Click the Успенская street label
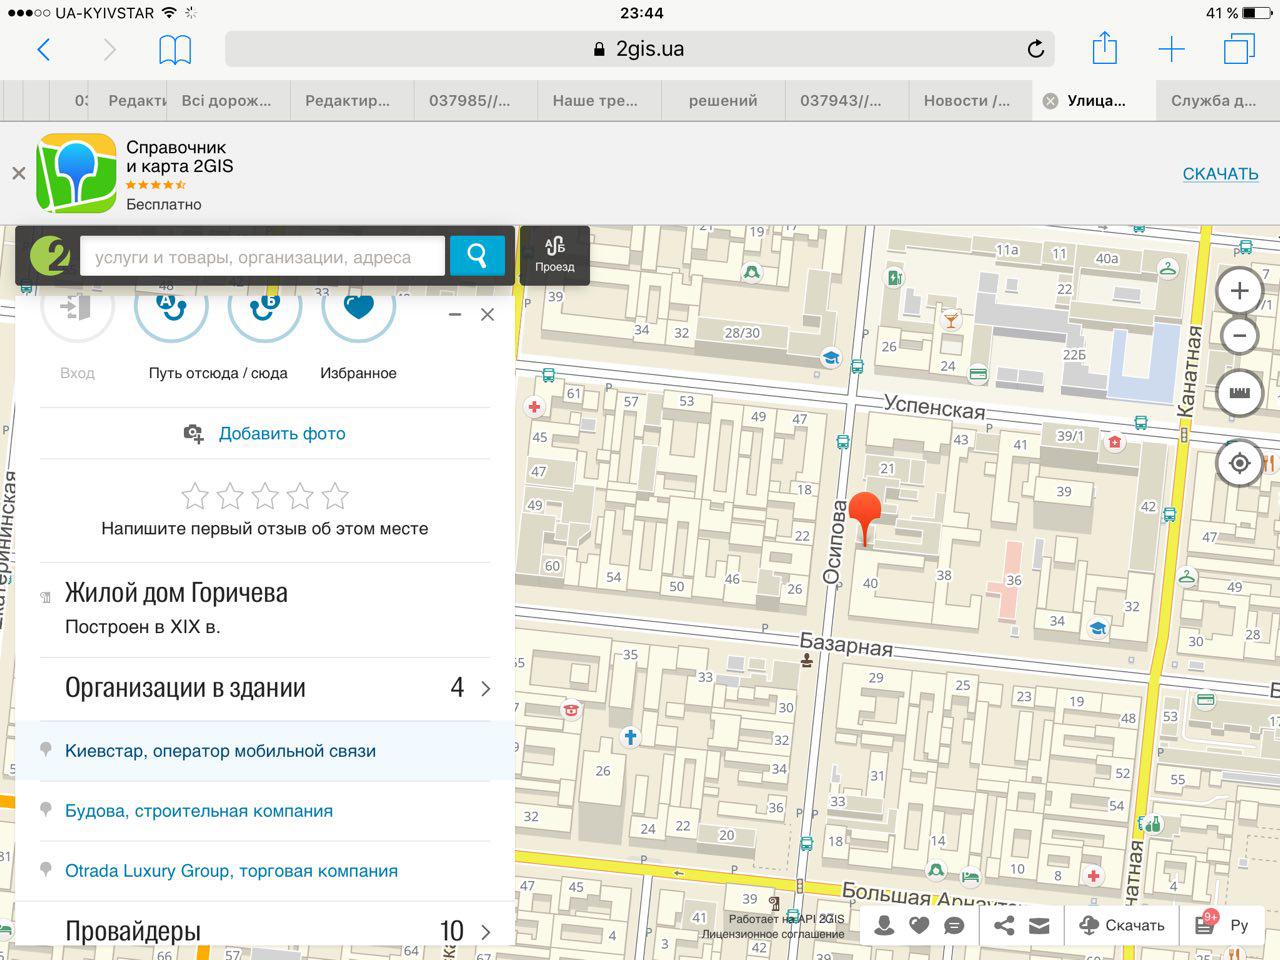Screen dimensions: 1280x960 pos(934,406)
